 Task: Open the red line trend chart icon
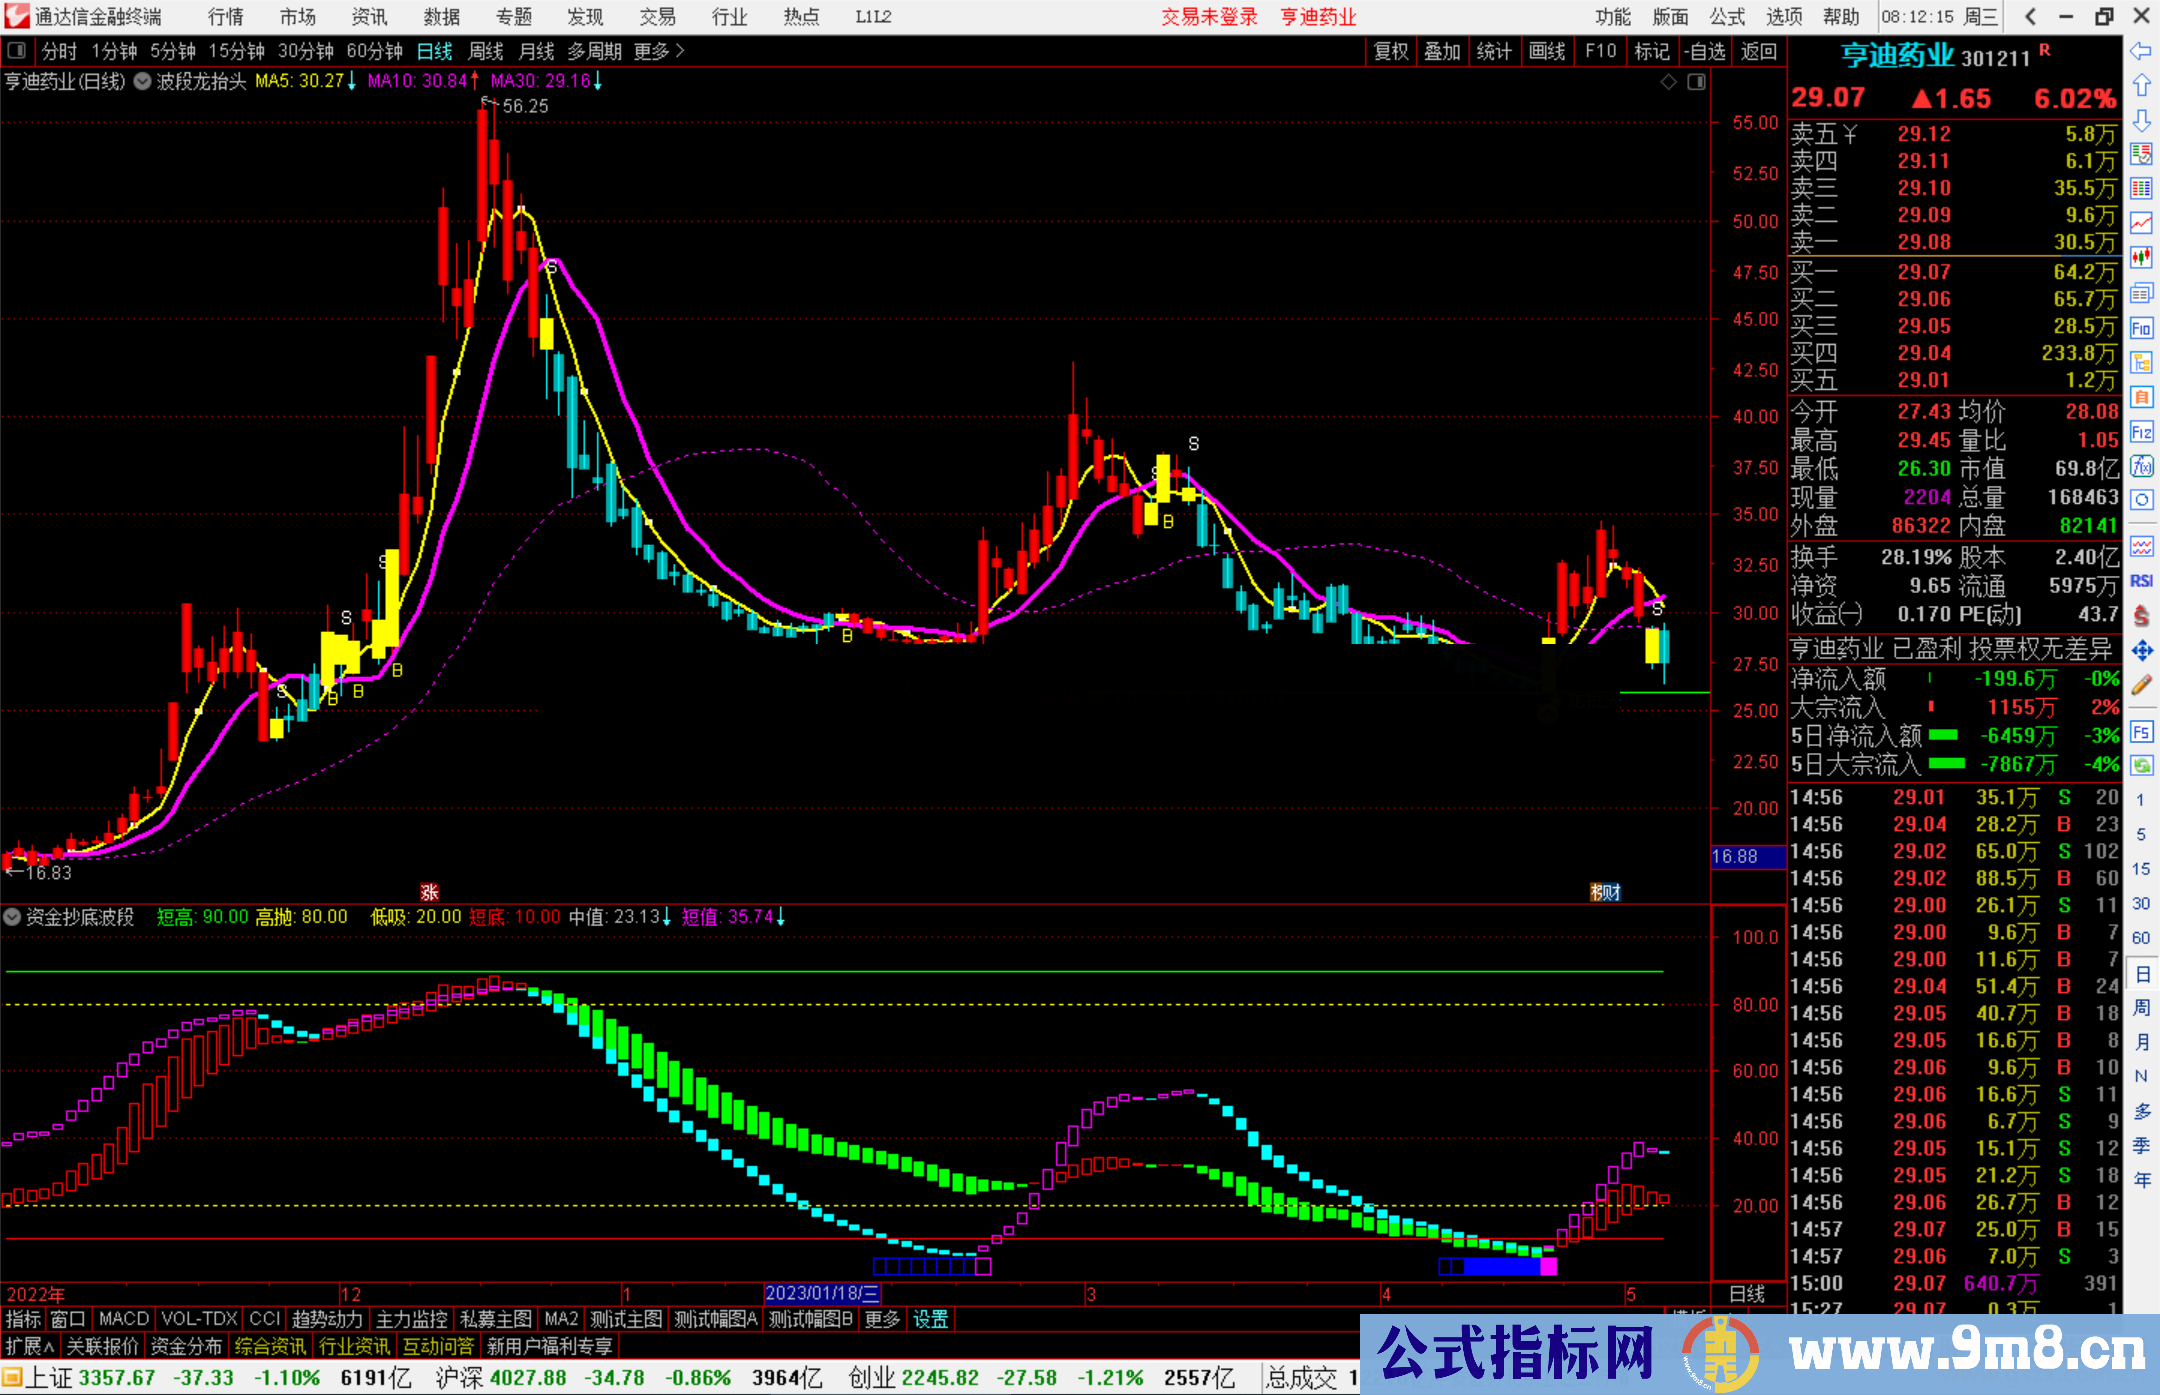pyautogui.click(x=2141, y=223)
